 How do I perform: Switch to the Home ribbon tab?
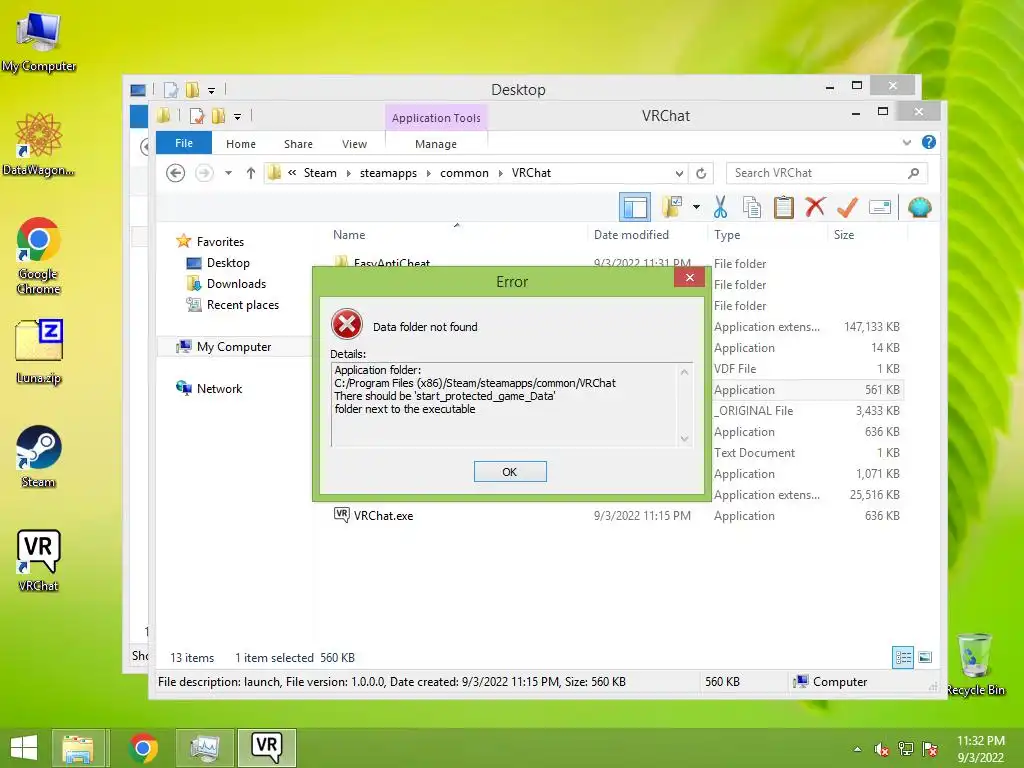click(x=241, y=144)
